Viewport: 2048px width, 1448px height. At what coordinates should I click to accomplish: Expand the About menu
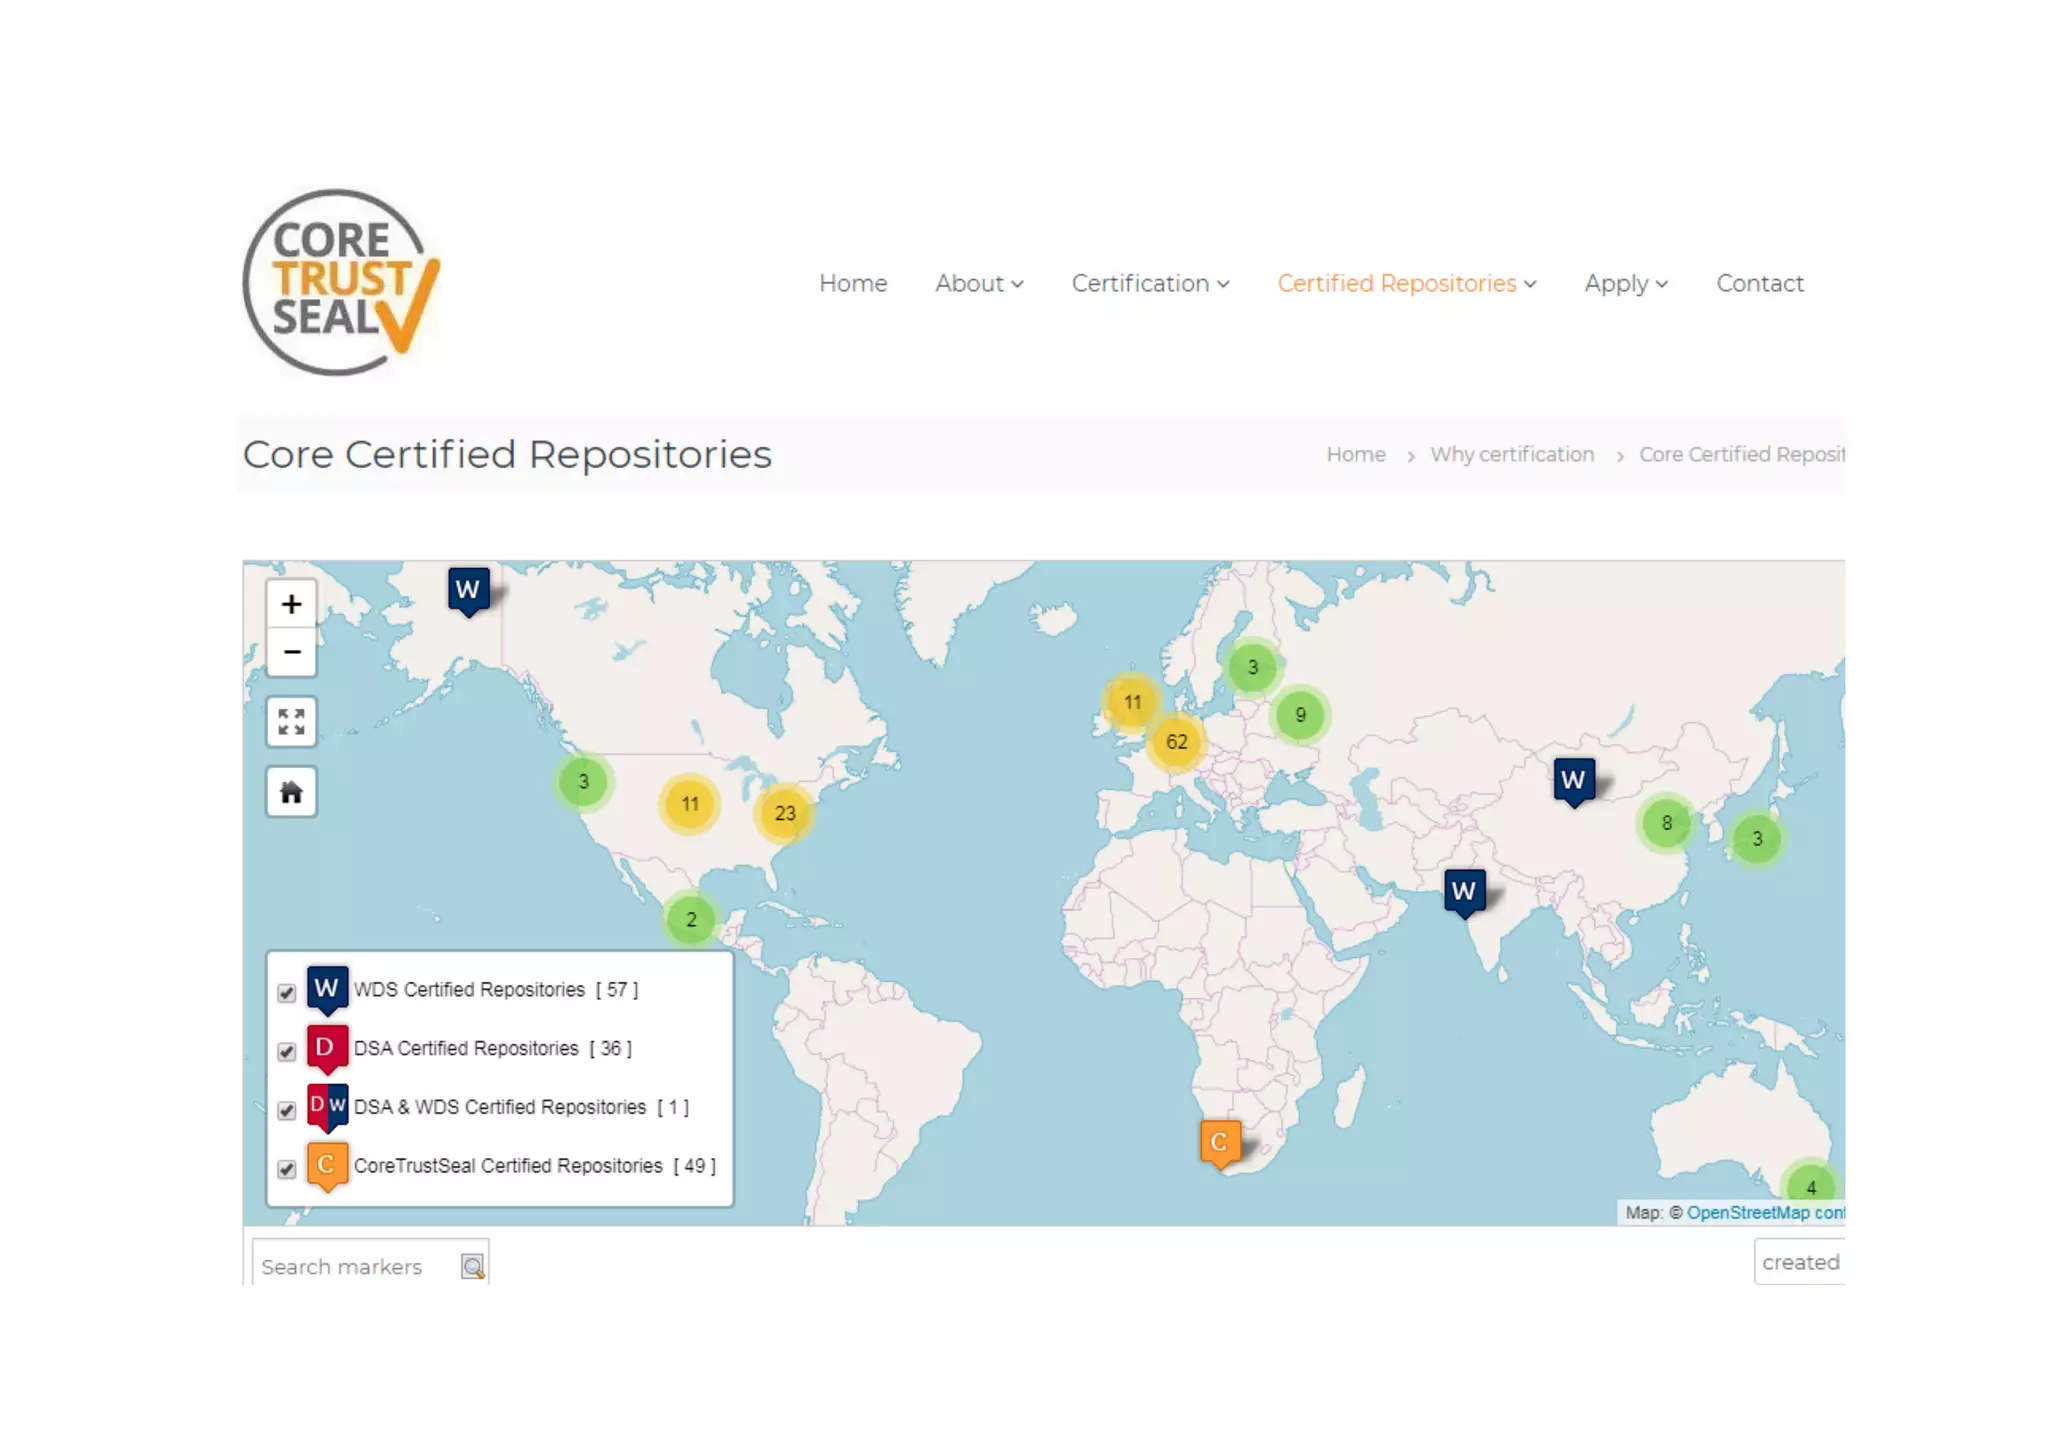(978, 284)
